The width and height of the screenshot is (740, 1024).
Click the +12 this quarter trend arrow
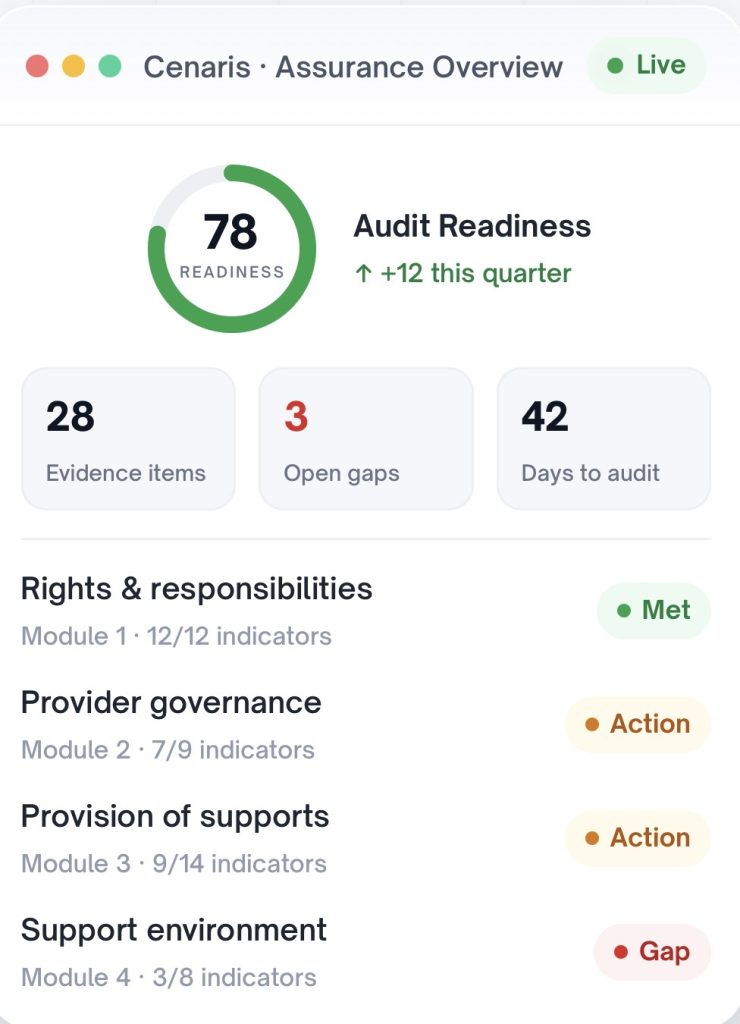363,274
